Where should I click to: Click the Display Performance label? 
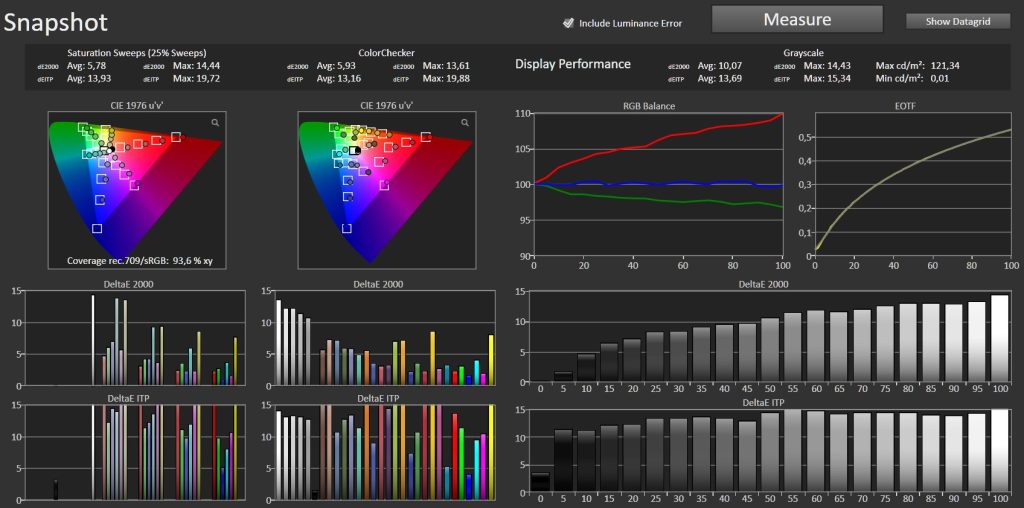click(x=572, y=64)
